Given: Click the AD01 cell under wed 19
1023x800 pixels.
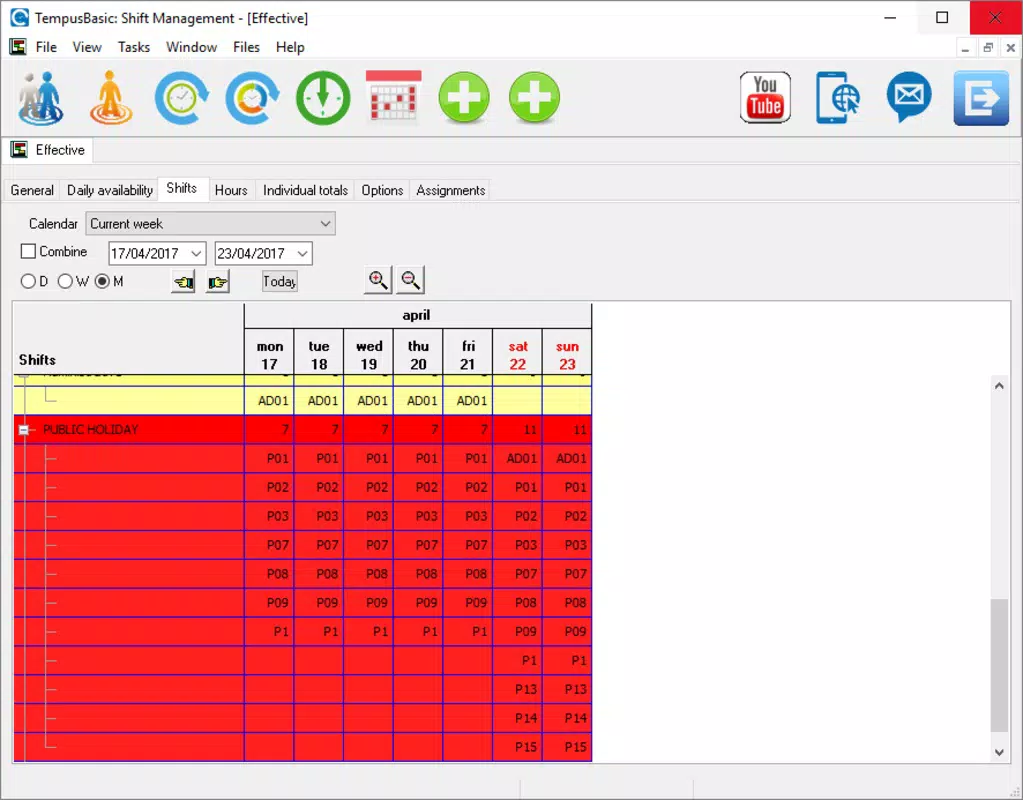Looking at the screenshot, I should tap(369, 401).
